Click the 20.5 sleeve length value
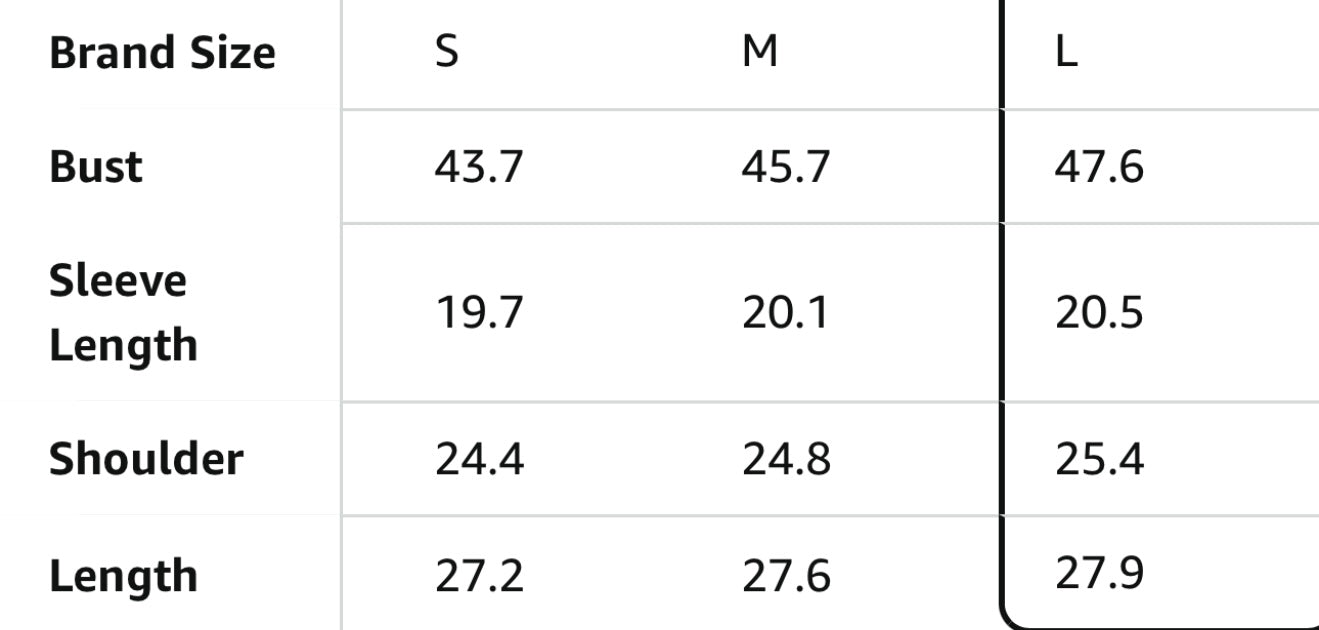Image resolution: width=1319 pixels, height=630 pixels. click(x=1098, y=314)
